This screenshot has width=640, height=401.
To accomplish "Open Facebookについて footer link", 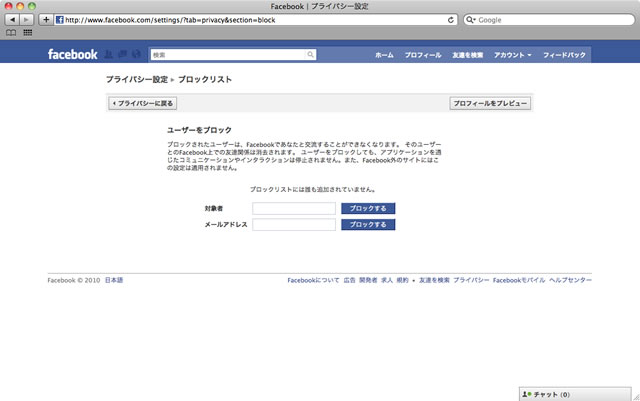I will tap(313, 280).
